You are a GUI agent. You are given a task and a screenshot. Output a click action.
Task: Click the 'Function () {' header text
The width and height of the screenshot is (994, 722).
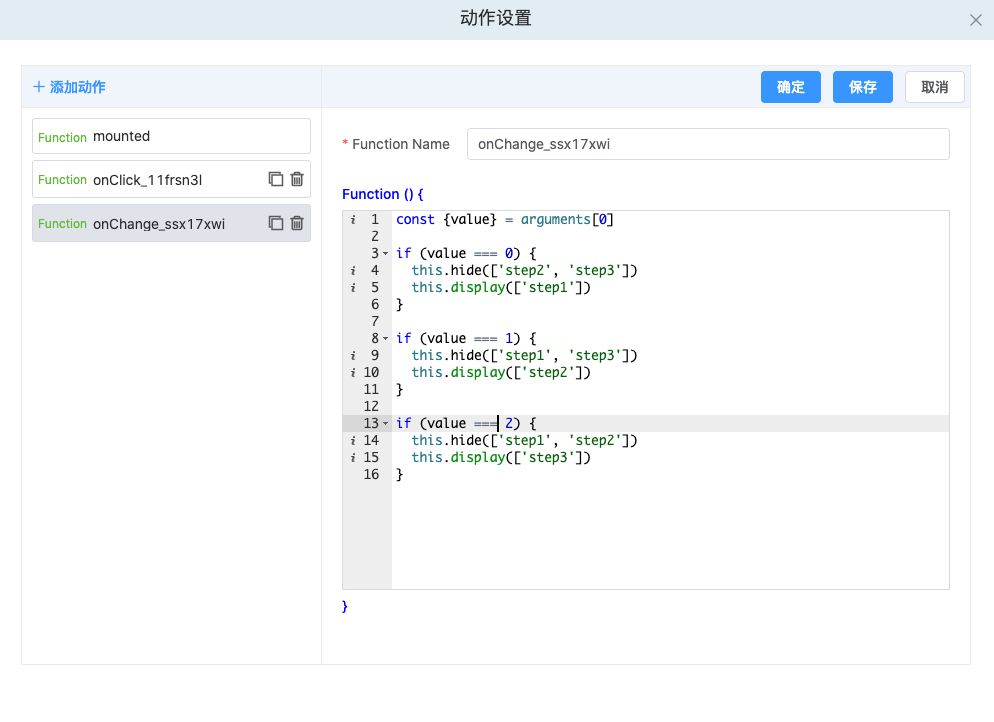[x=382, y=194]
